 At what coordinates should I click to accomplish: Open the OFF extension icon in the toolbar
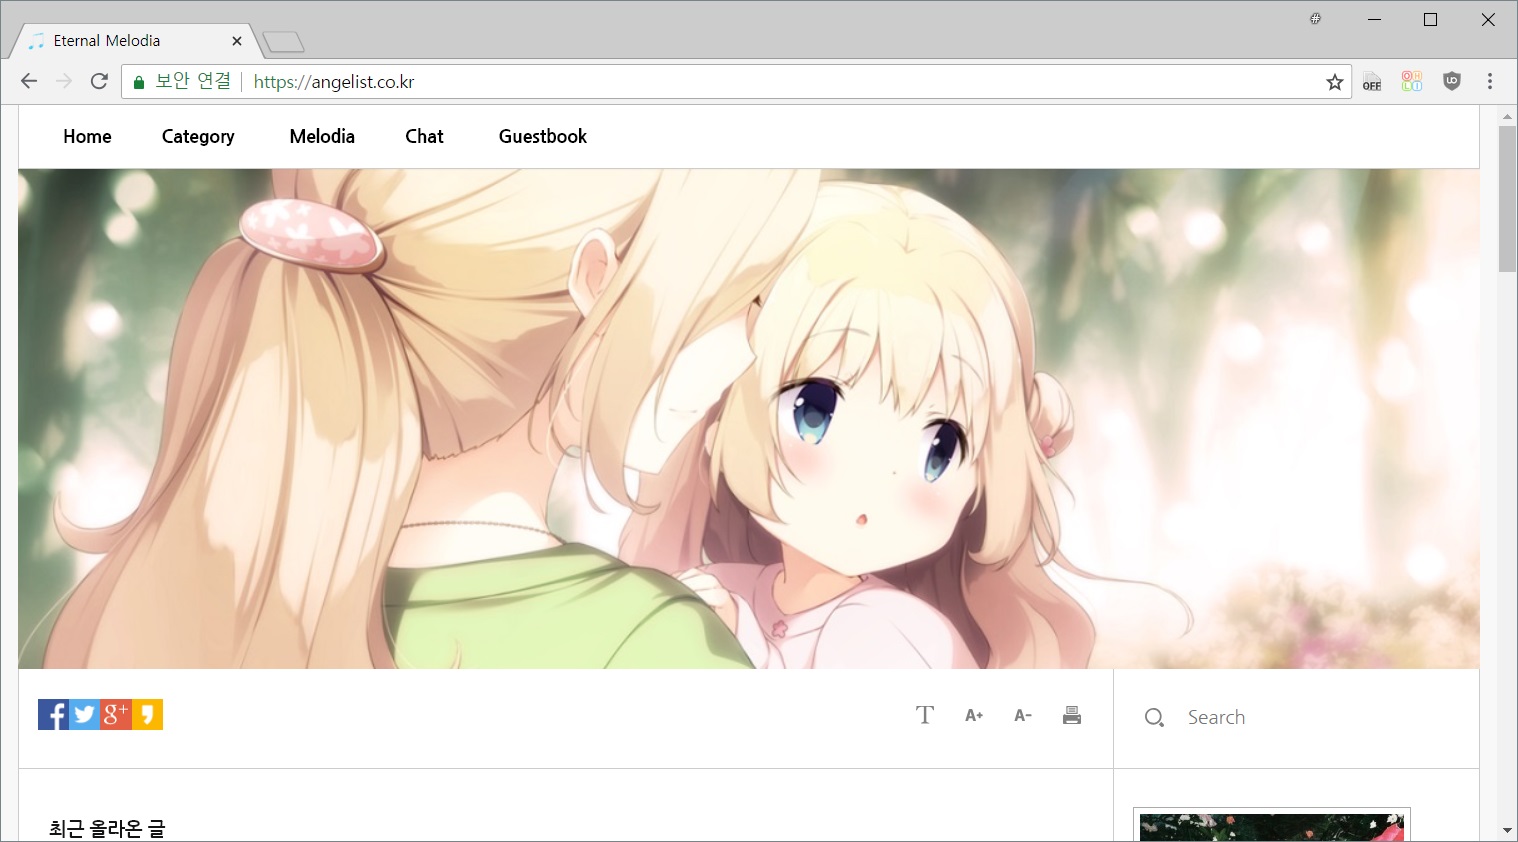(x=1372, y=82)
